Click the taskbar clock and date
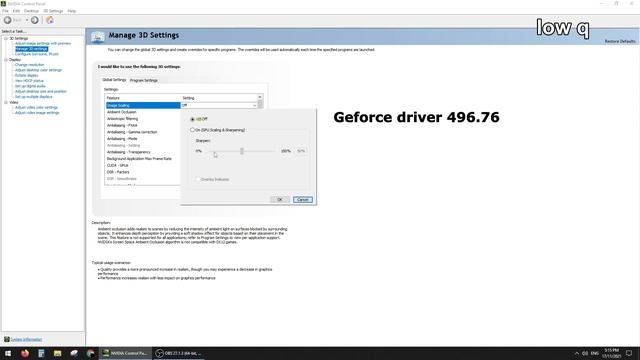This screenshot has height=360, width=640. tap(611, 353)
